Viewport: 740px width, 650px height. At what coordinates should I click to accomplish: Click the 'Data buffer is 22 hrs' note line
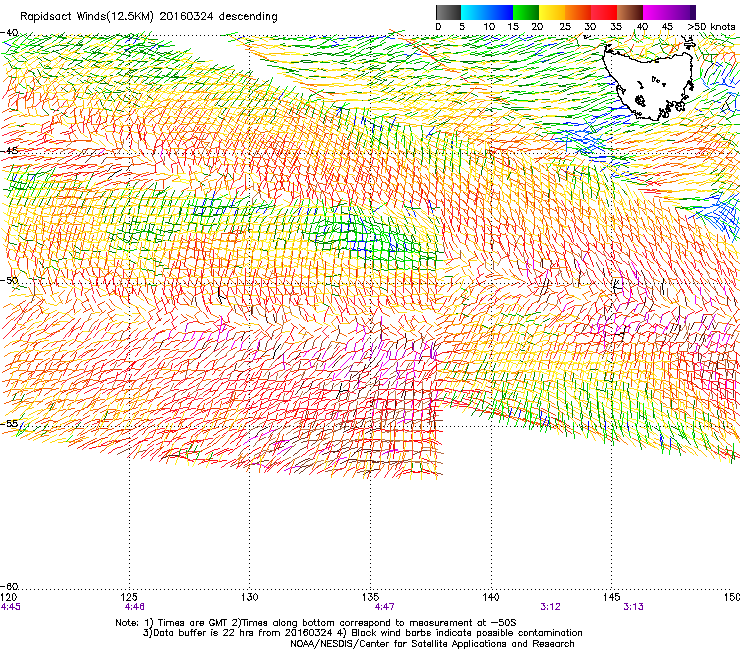click(x=362, y=633)
